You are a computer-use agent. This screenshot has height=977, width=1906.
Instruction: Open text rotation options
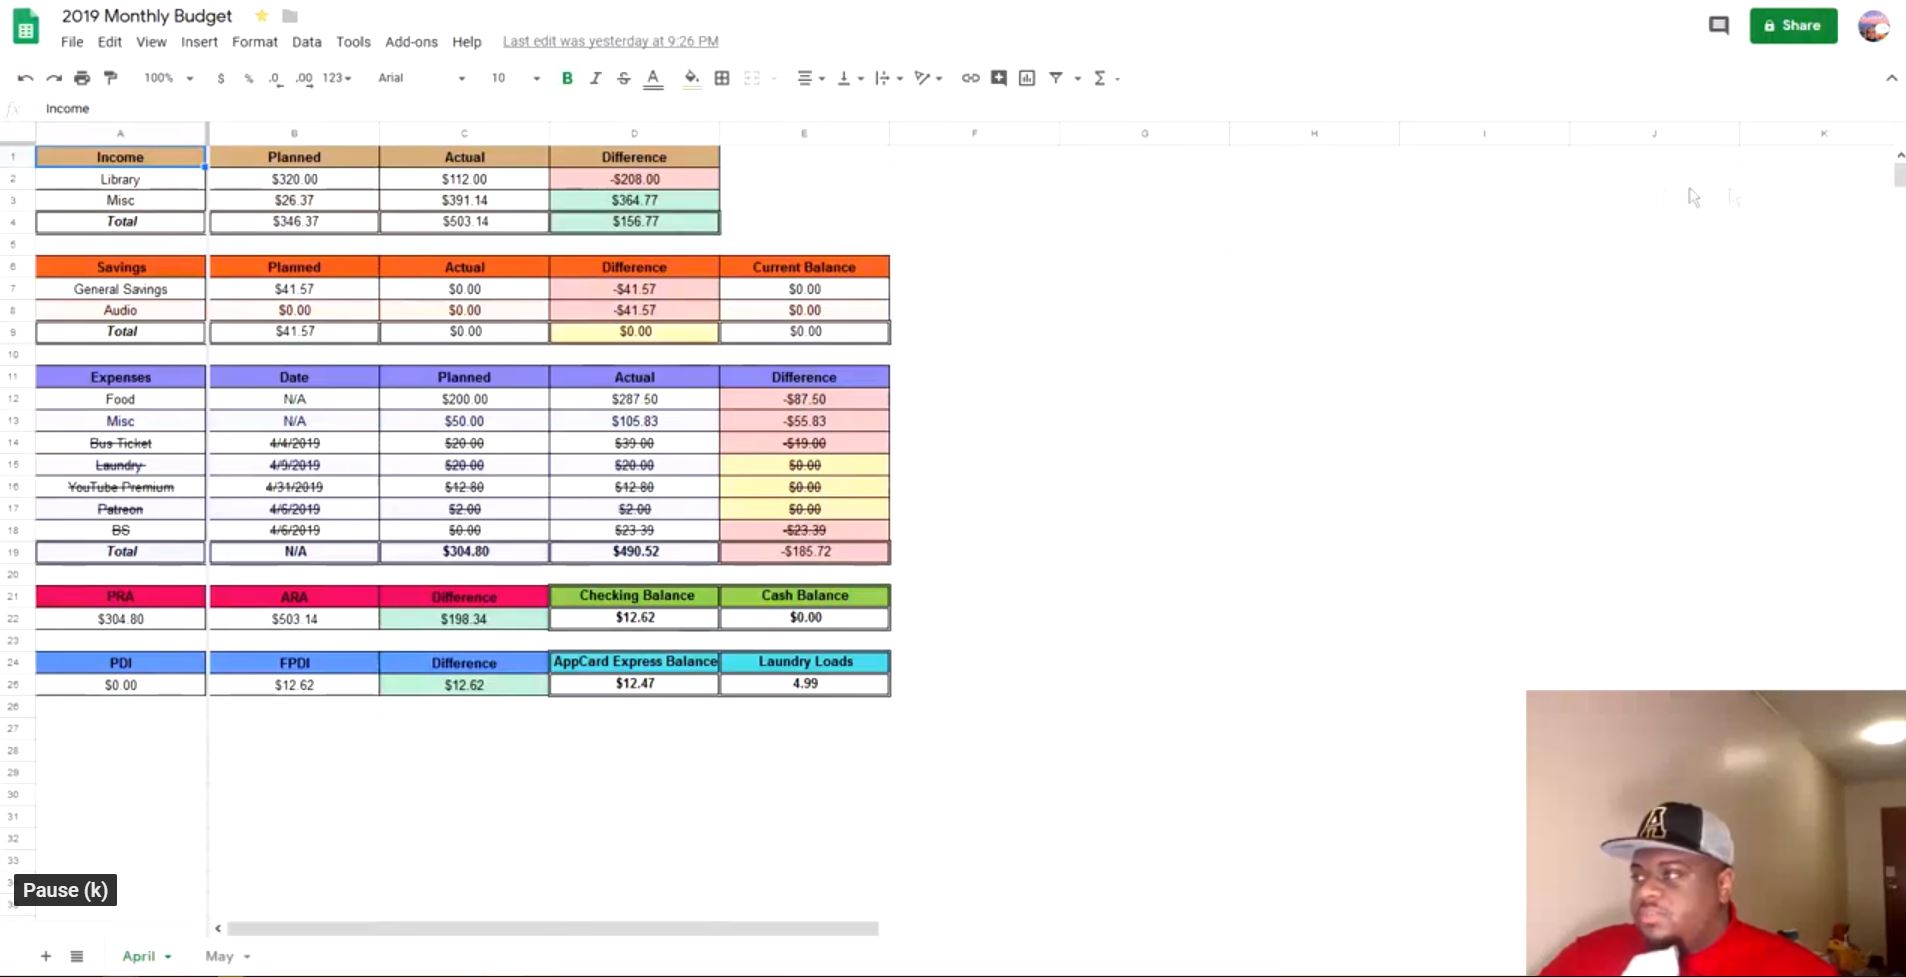point(928,78)
